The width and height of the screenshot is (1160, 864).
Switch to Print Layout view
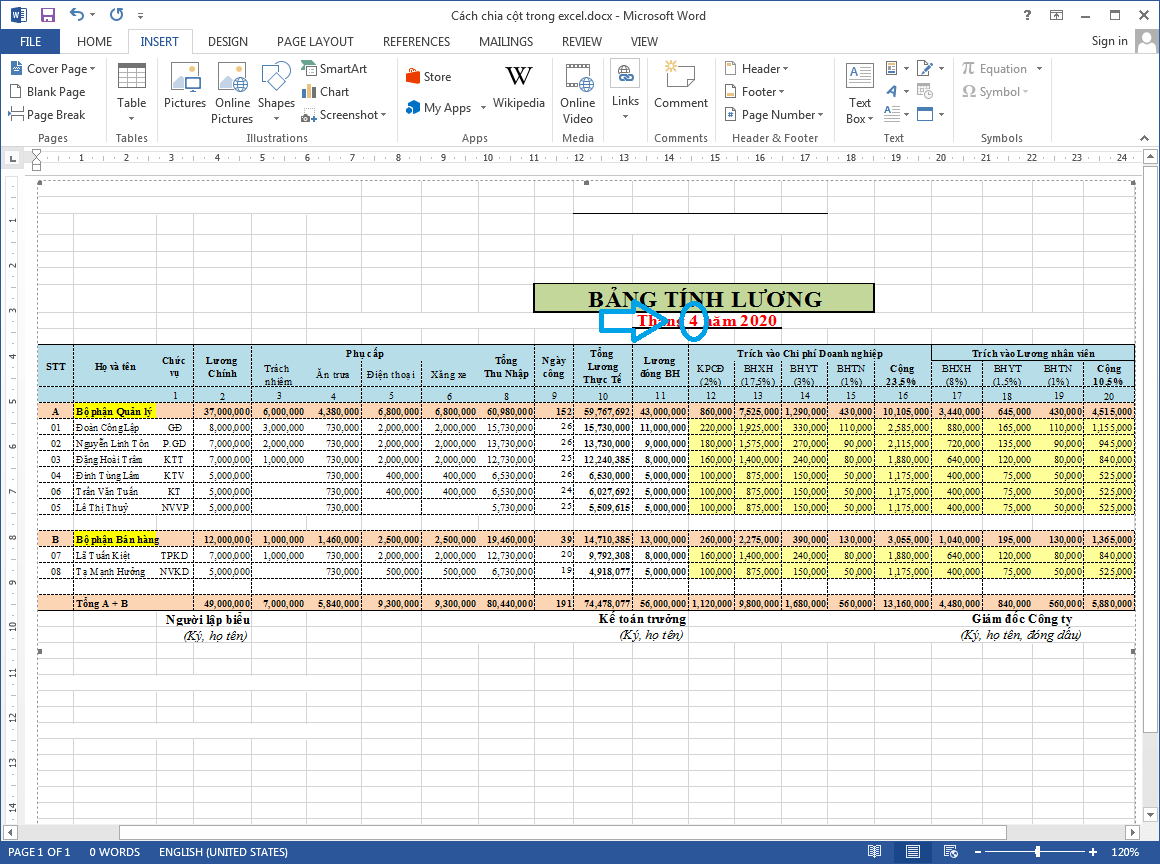[x=913, y=851]
